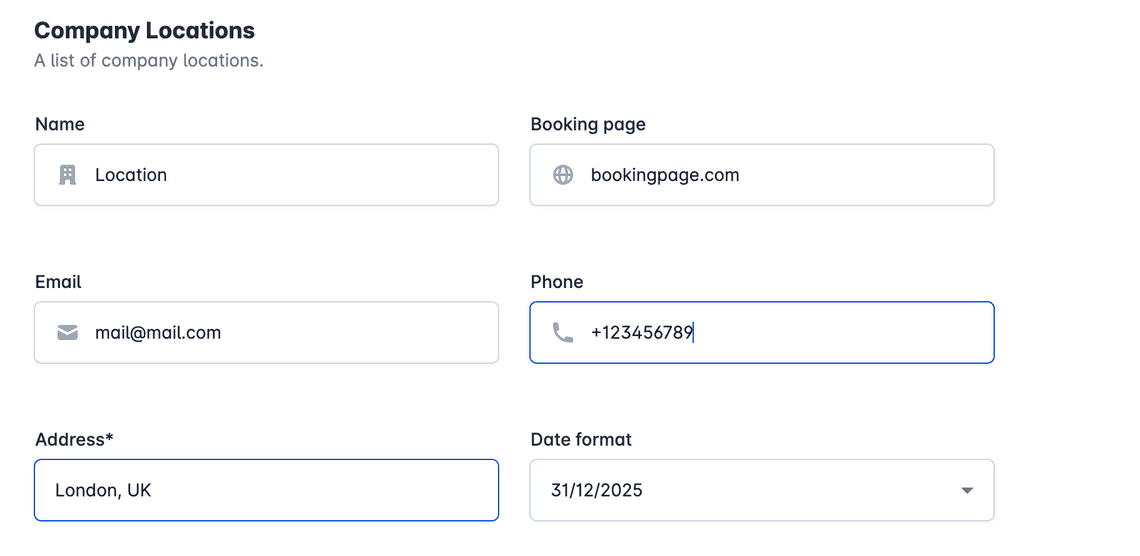The width and height of the screenshot is (1140, 556).
Task: Click the Booking page label
Action: (588, 125)
